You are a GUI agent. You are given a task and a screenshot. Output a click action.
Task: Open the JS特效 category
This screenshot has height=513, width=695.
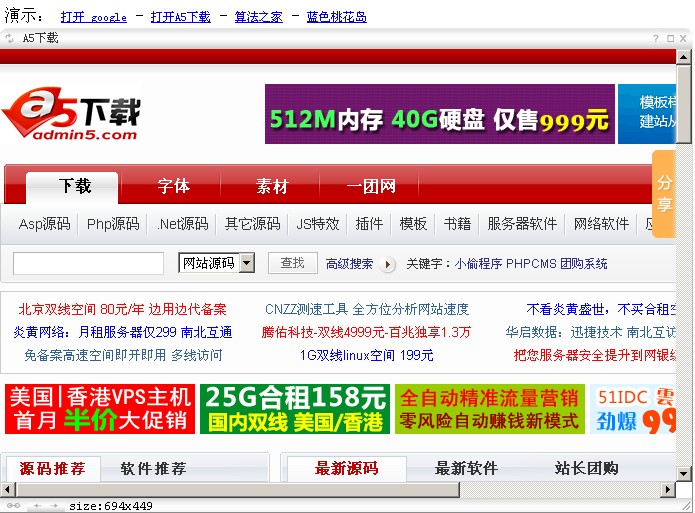pyautogui.click(x=318, y=224)
